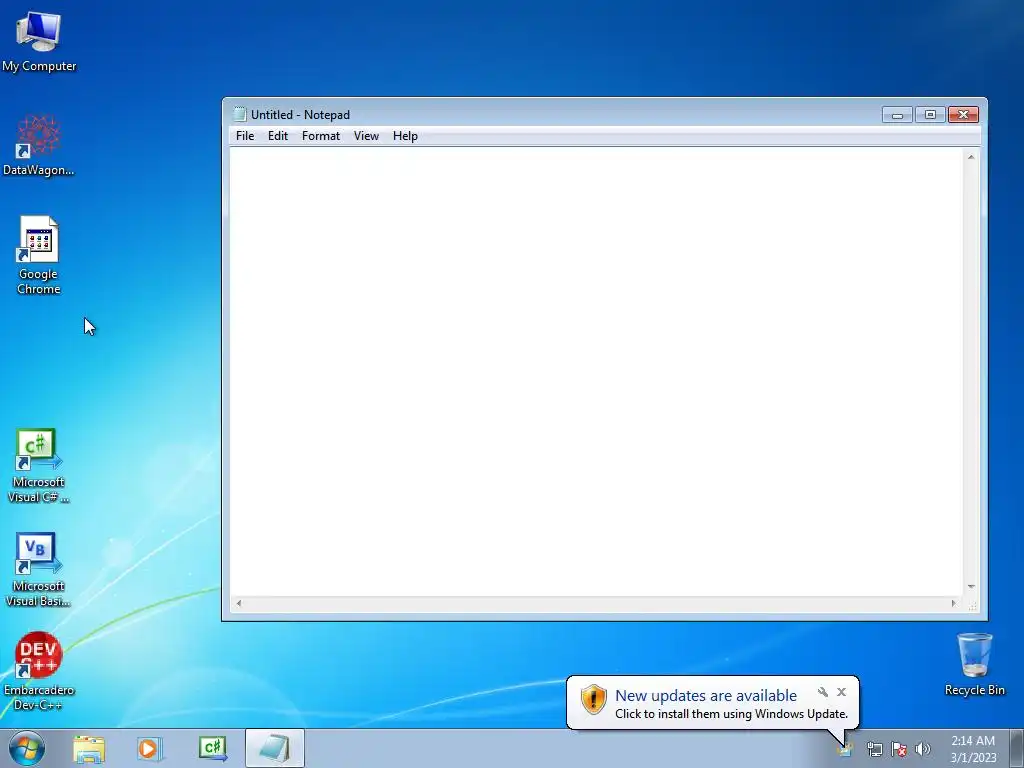Click the horizontal scrollbar right arrow in Notepad
This screenshot has width=1024, height=768.
(x=954, y=603)
